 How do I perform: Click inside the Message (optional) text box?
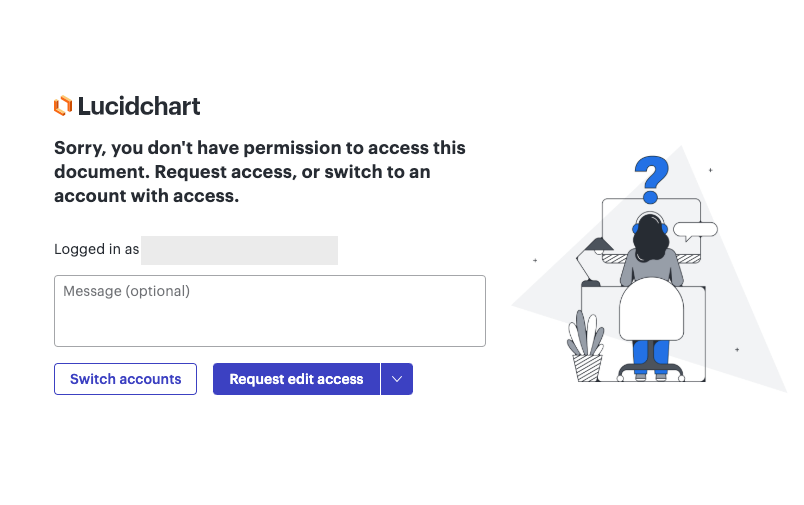(x=270, y=311)
